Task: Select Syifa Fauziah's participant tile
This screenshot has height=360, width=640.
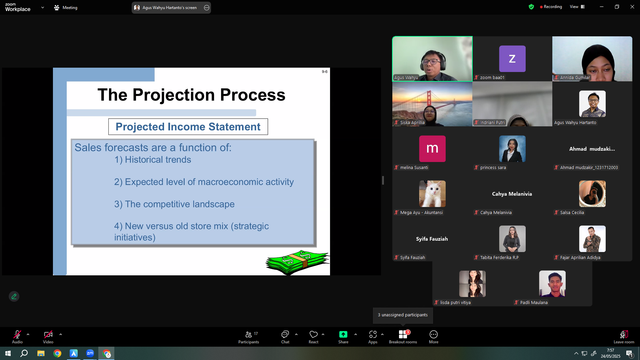Action: [x=432, y=239]
